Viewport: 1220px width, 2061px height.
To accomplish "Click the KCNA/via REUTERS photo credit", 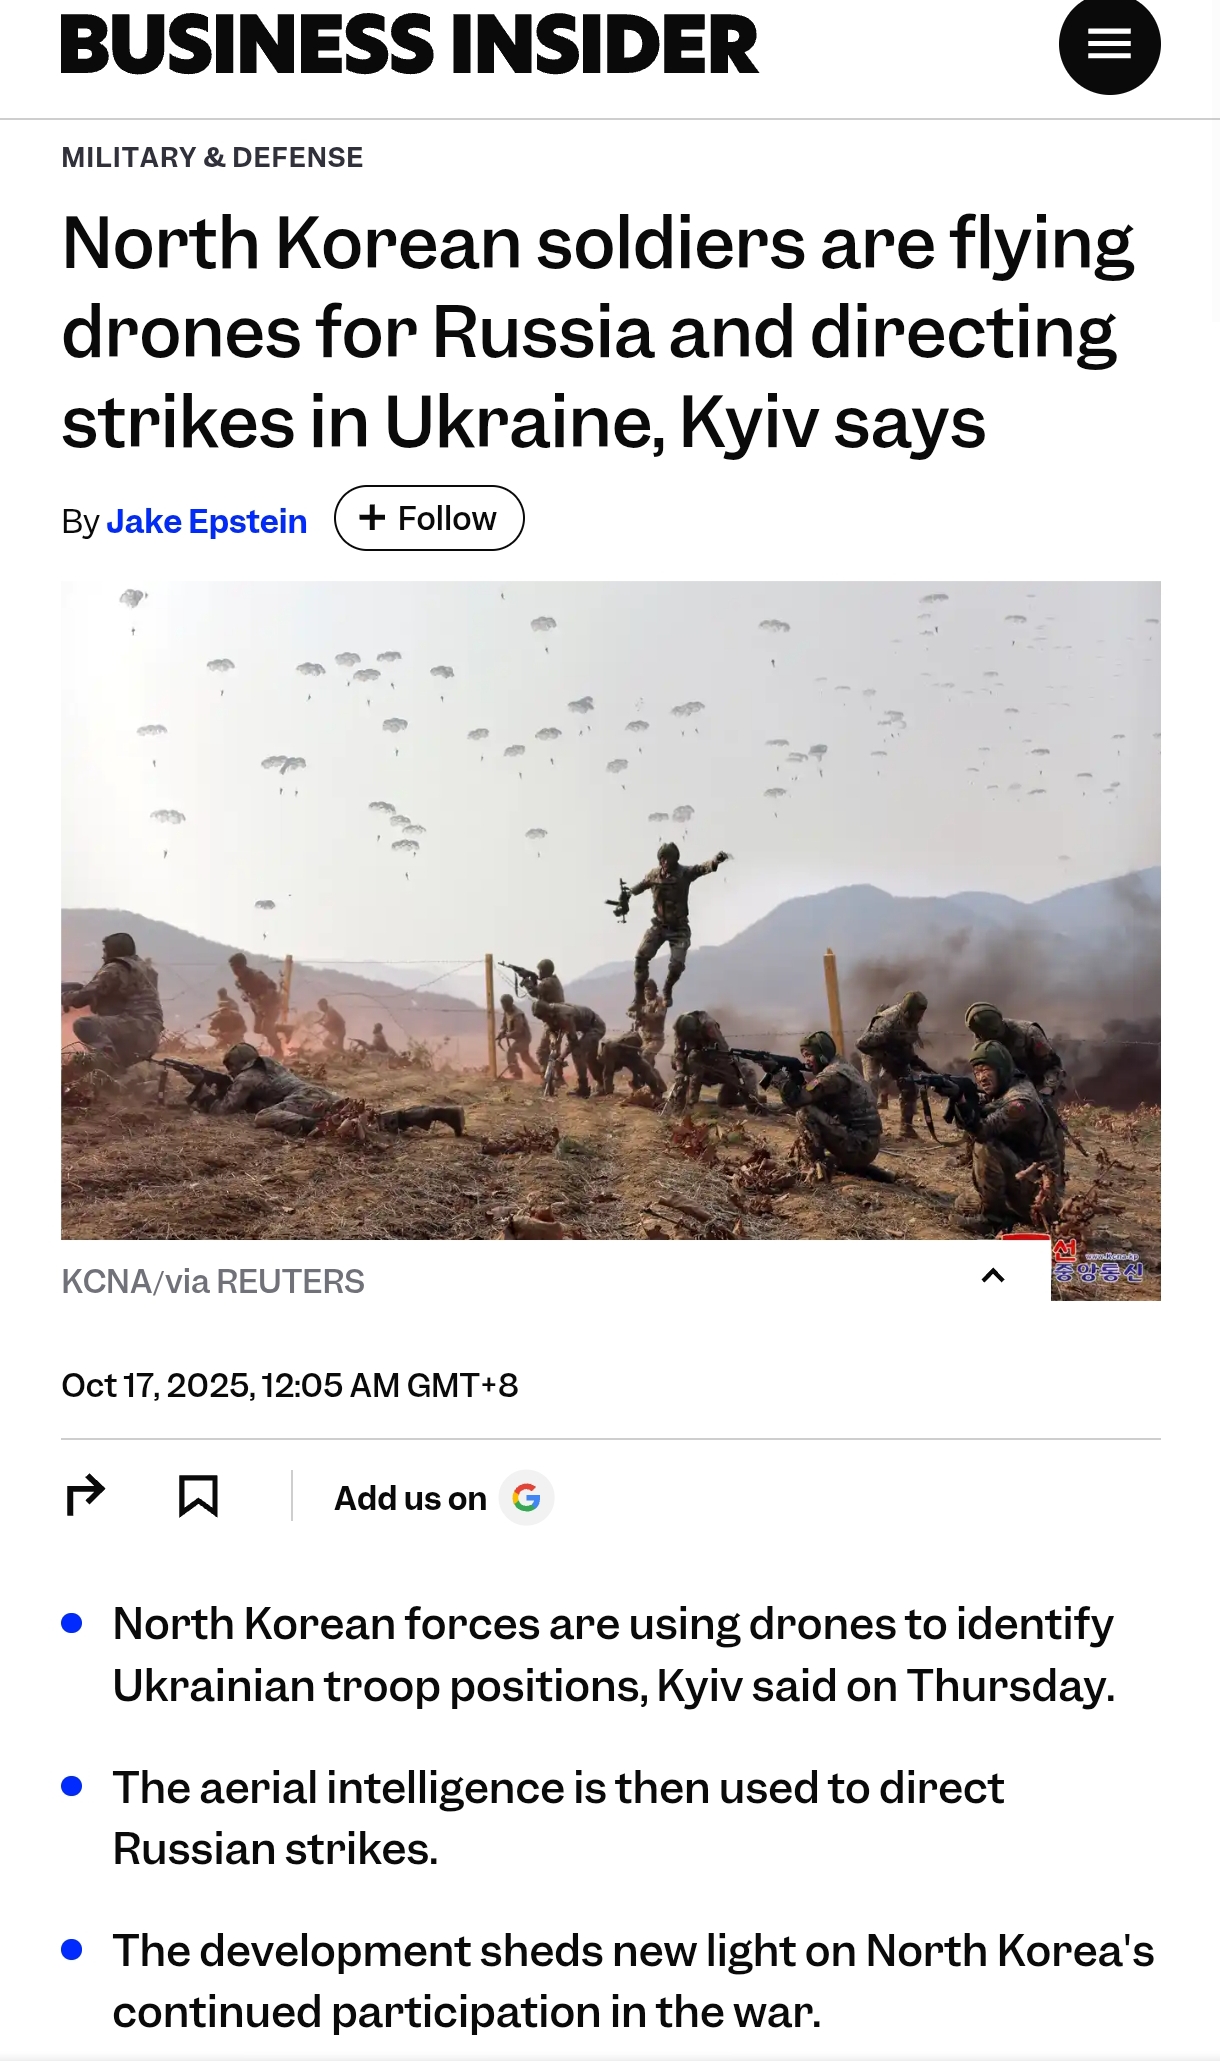I will [213, 1281].
